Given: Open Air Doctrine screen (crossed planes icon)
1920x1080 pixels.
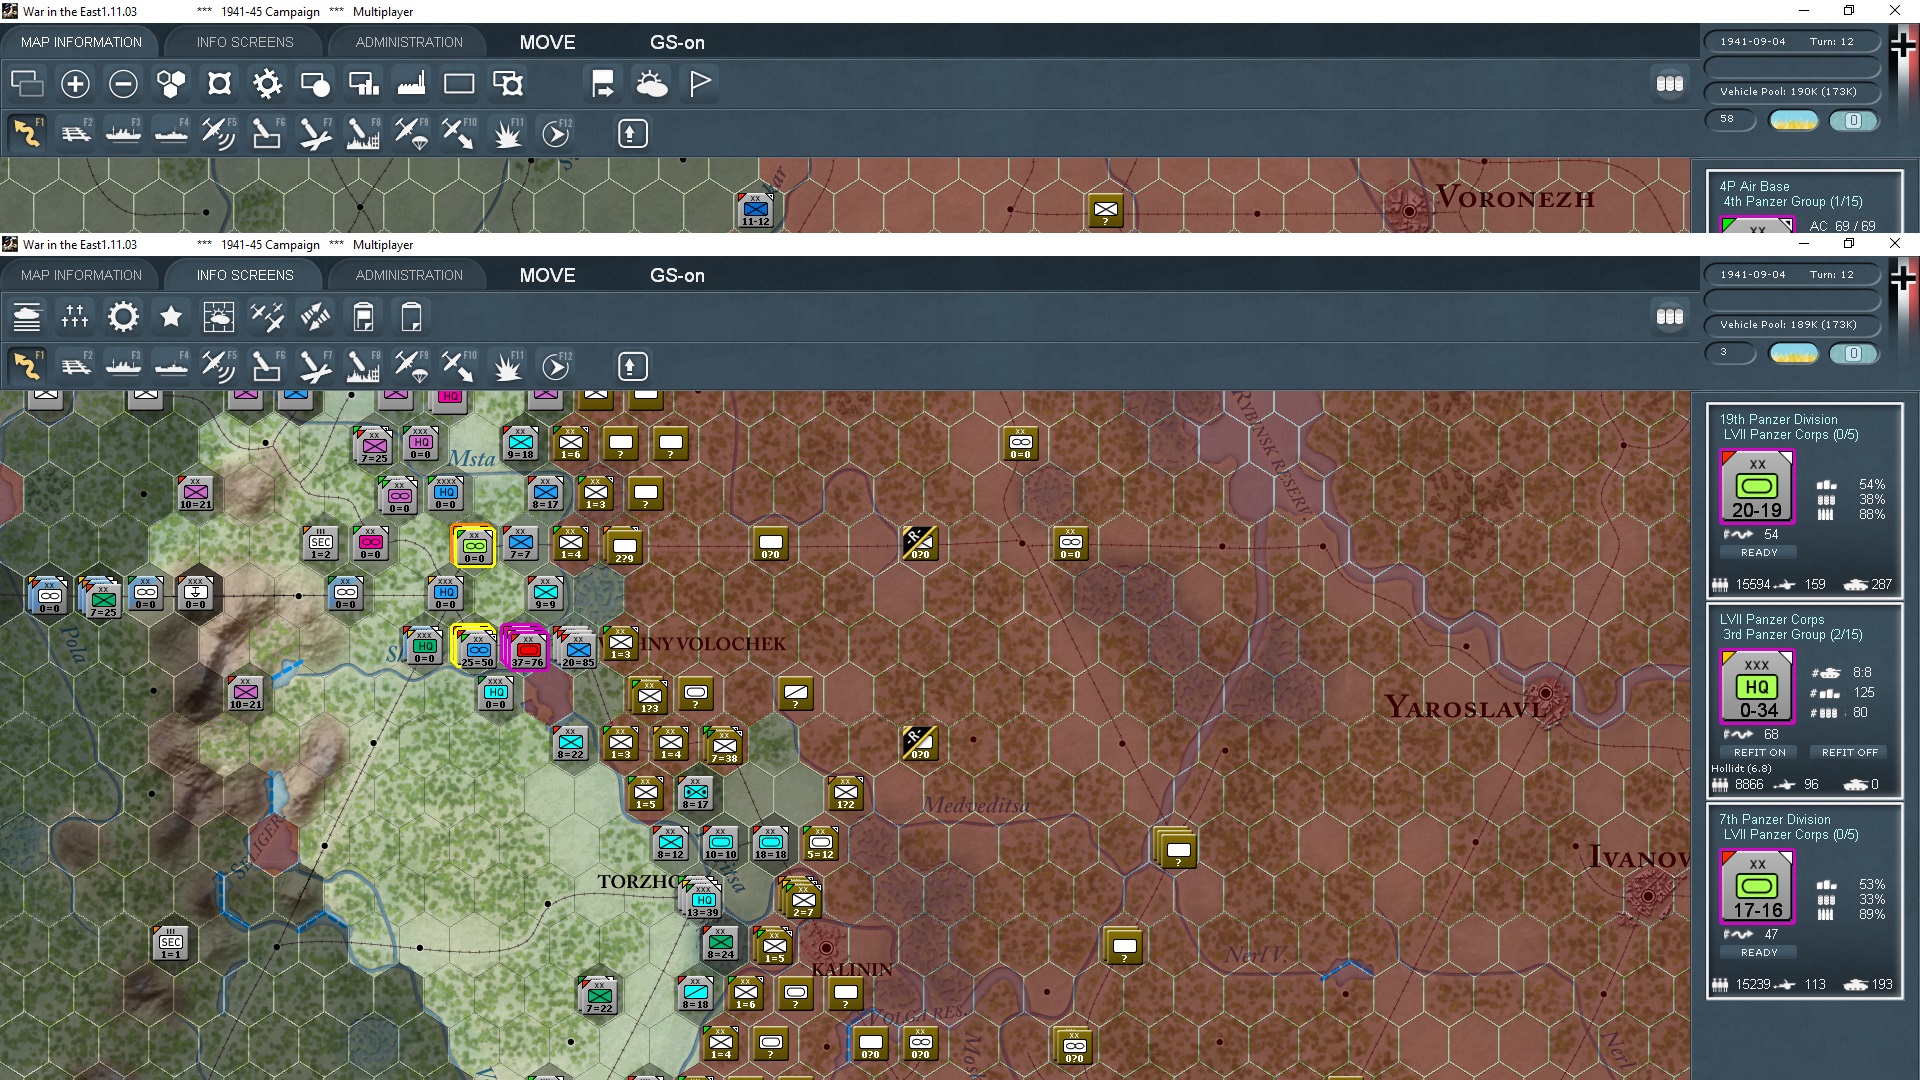Looking at the screenshot, I should point(267,317).
